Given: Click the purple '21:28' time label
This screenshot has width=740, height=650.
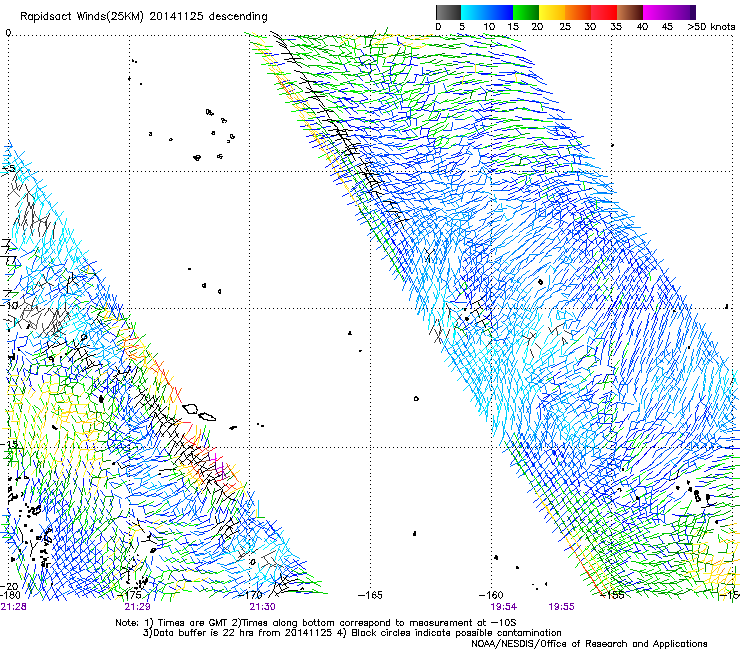Looking at the screenshot, I should 13,606.
